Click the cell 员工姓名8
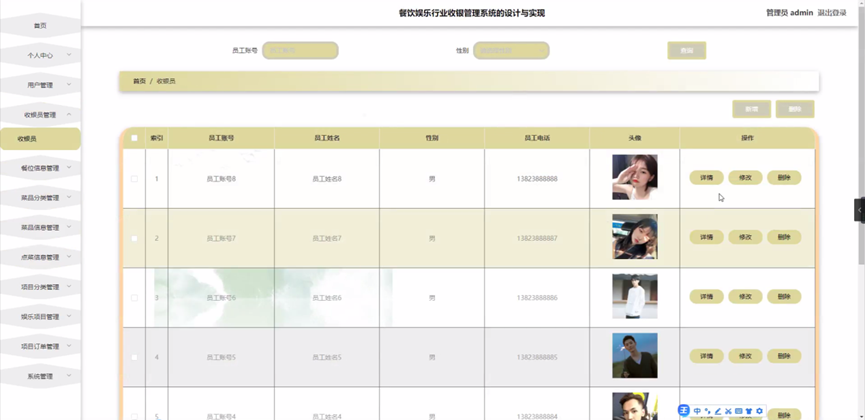The image size is (865, 420). [327, 179]
